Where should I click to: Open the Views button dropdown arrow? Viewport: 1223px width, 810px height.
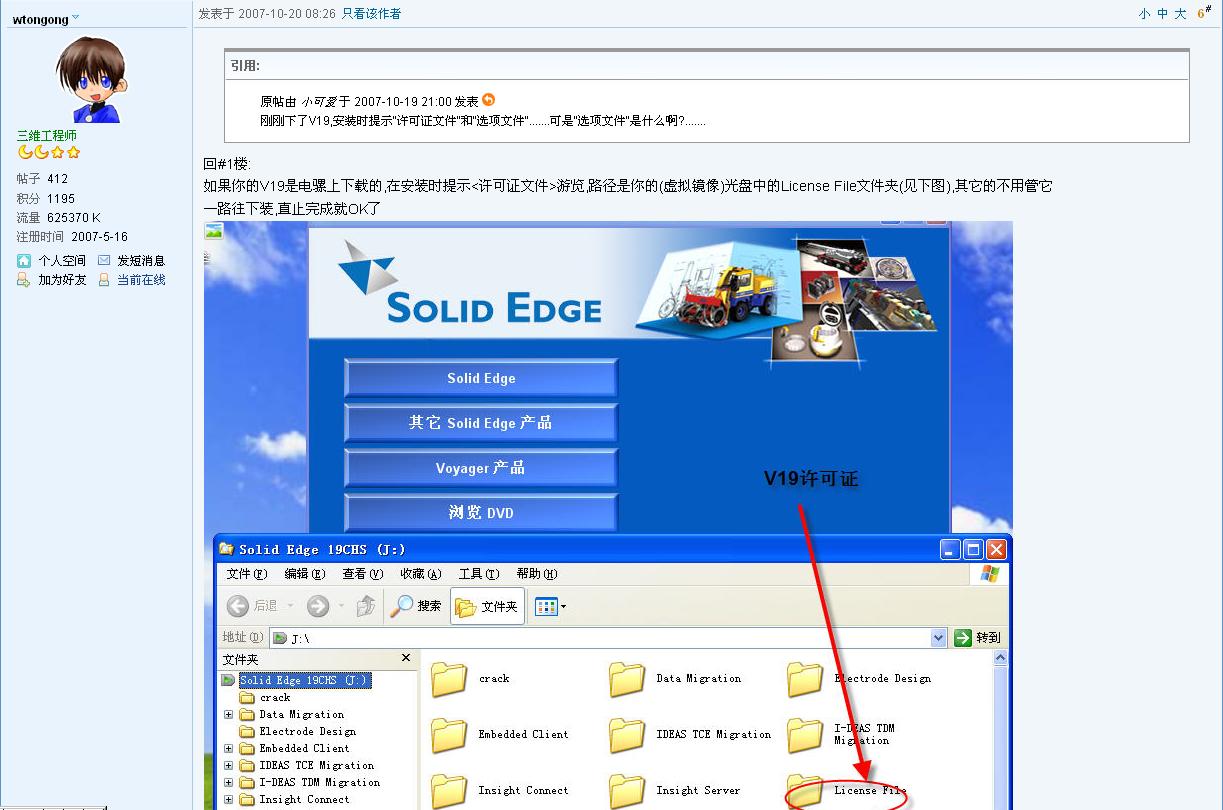click(x=563, y=606)
